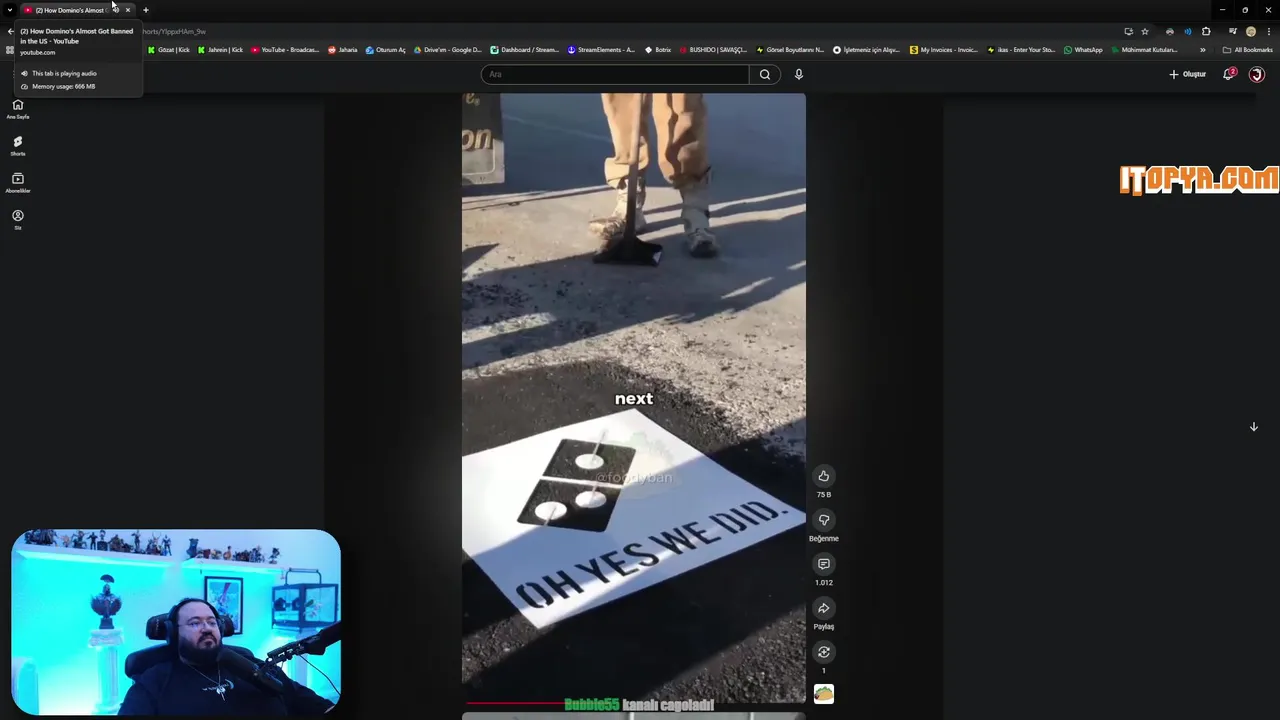Open YouTube Ana Sayfa home

[x=17, y=109]
